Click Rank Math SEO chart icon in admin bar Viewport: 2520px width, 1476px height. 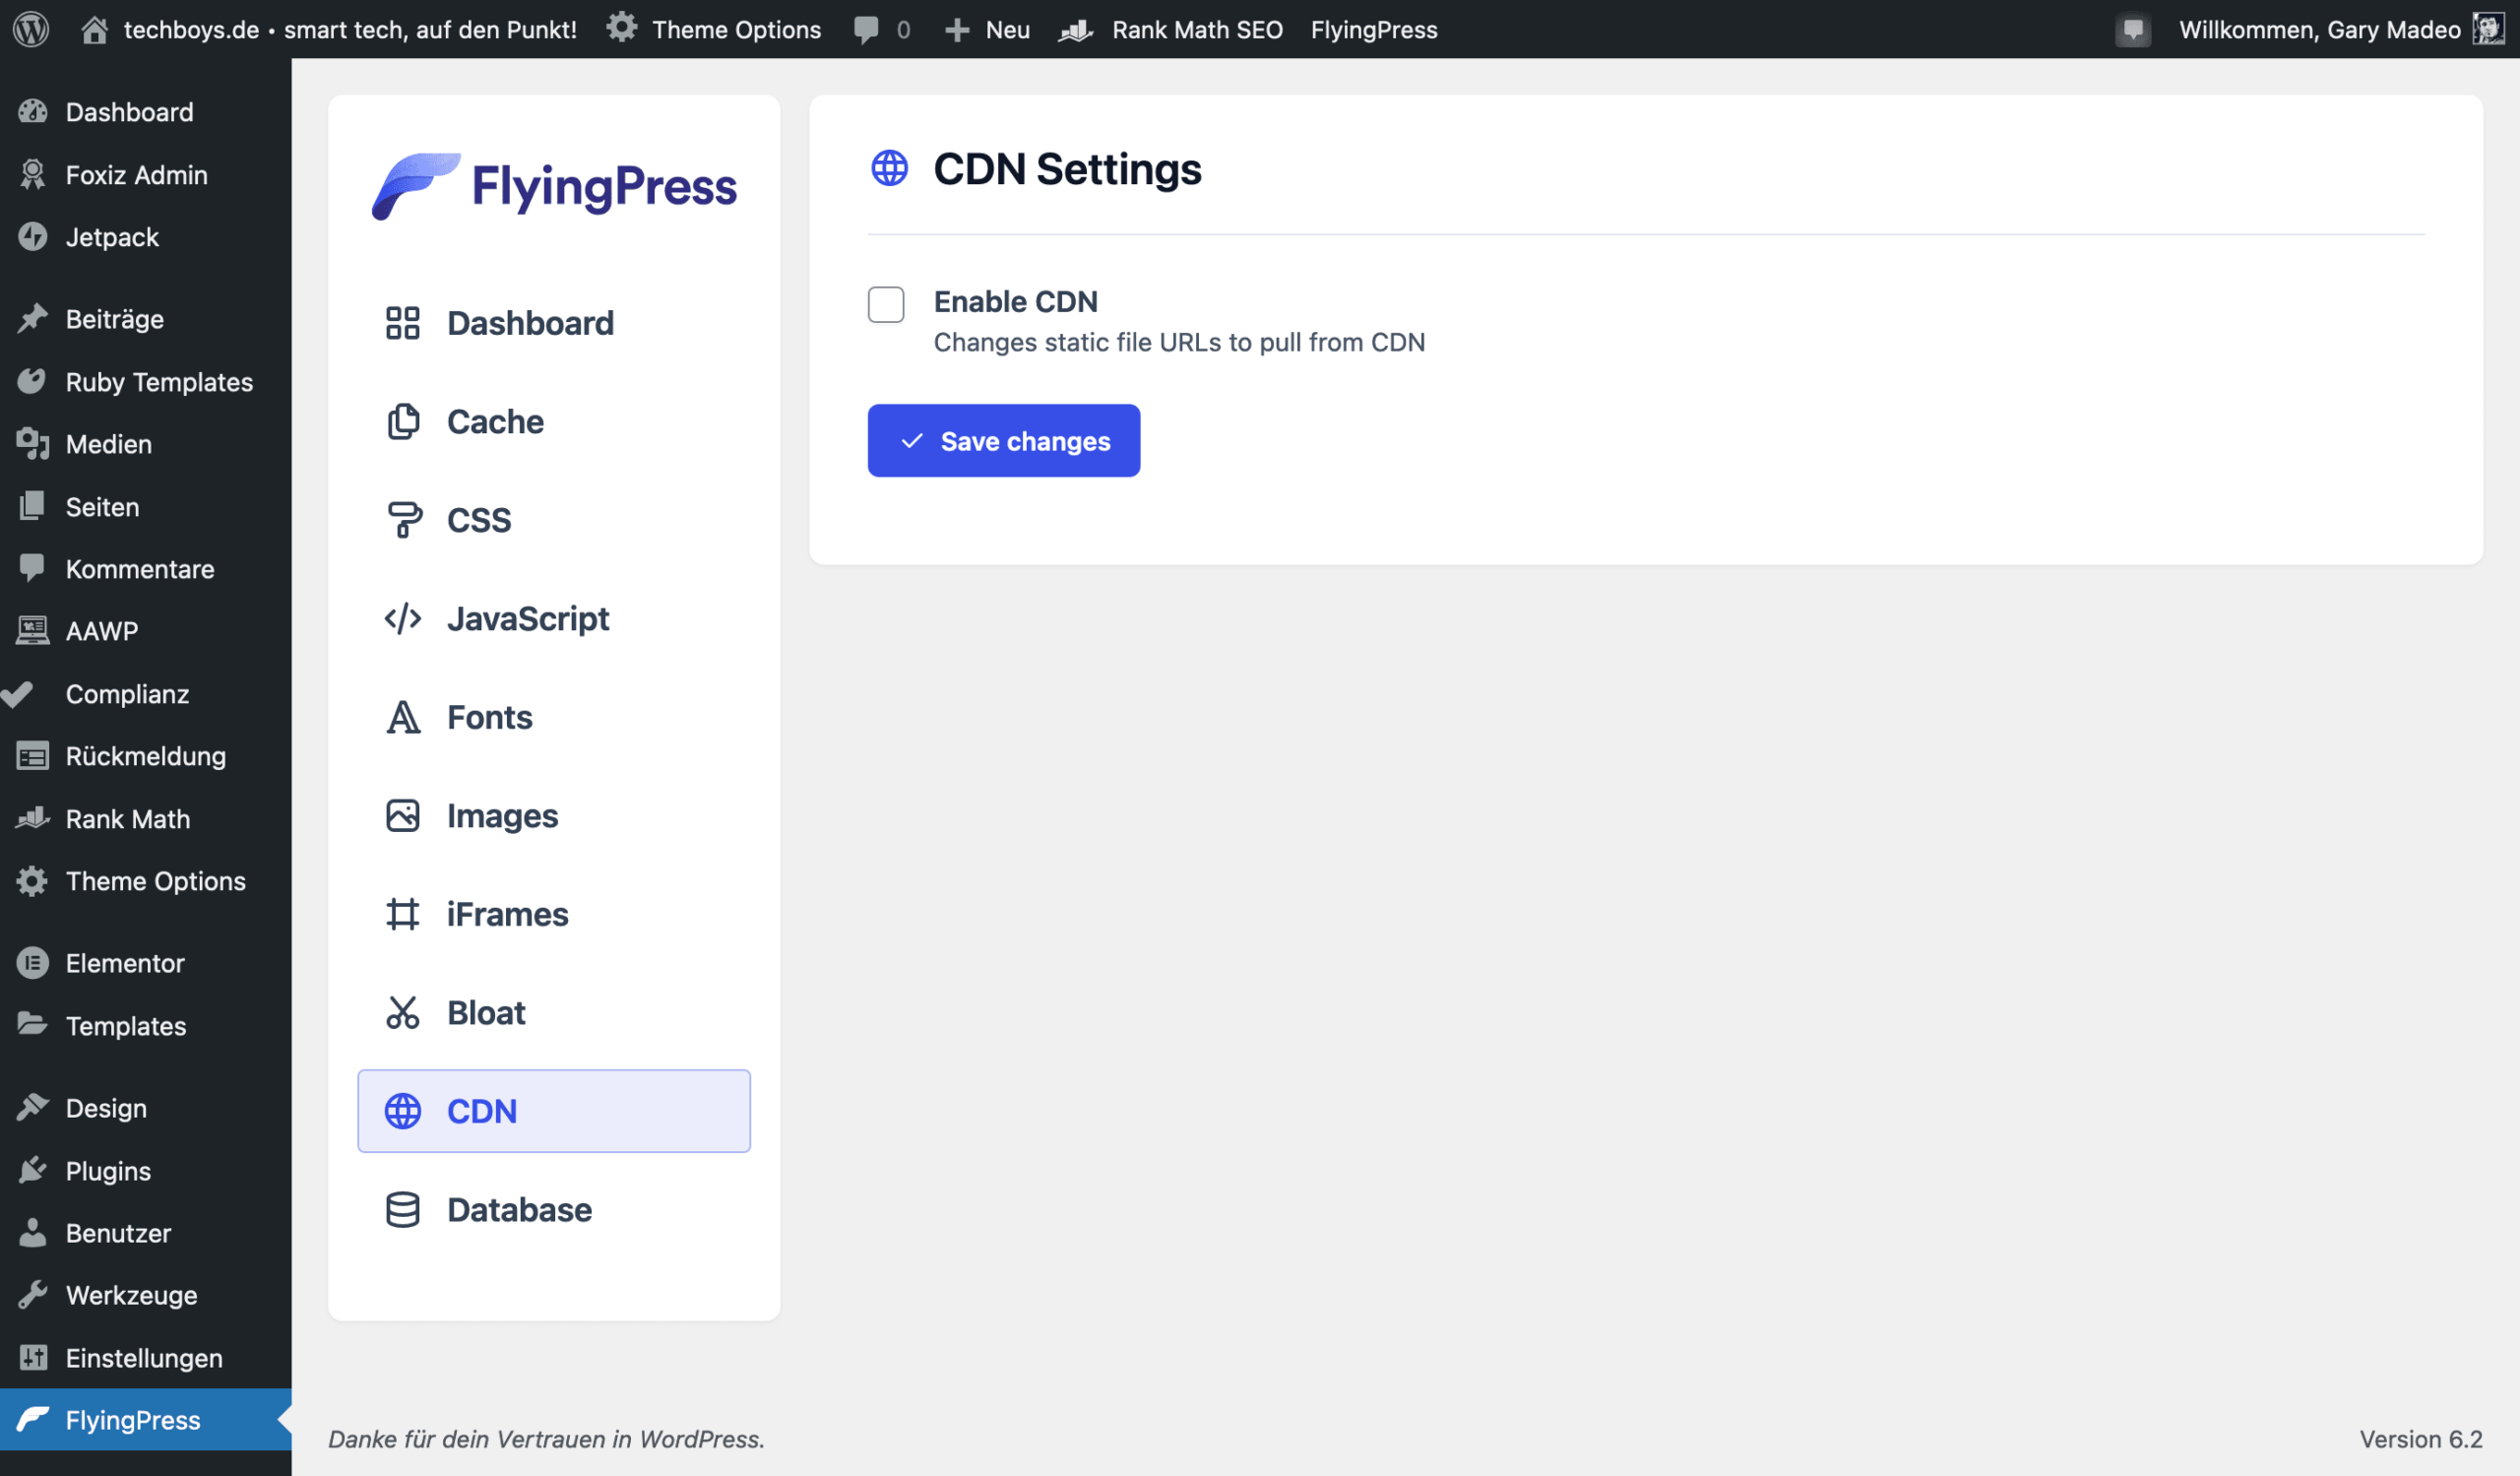point(1076,30)
